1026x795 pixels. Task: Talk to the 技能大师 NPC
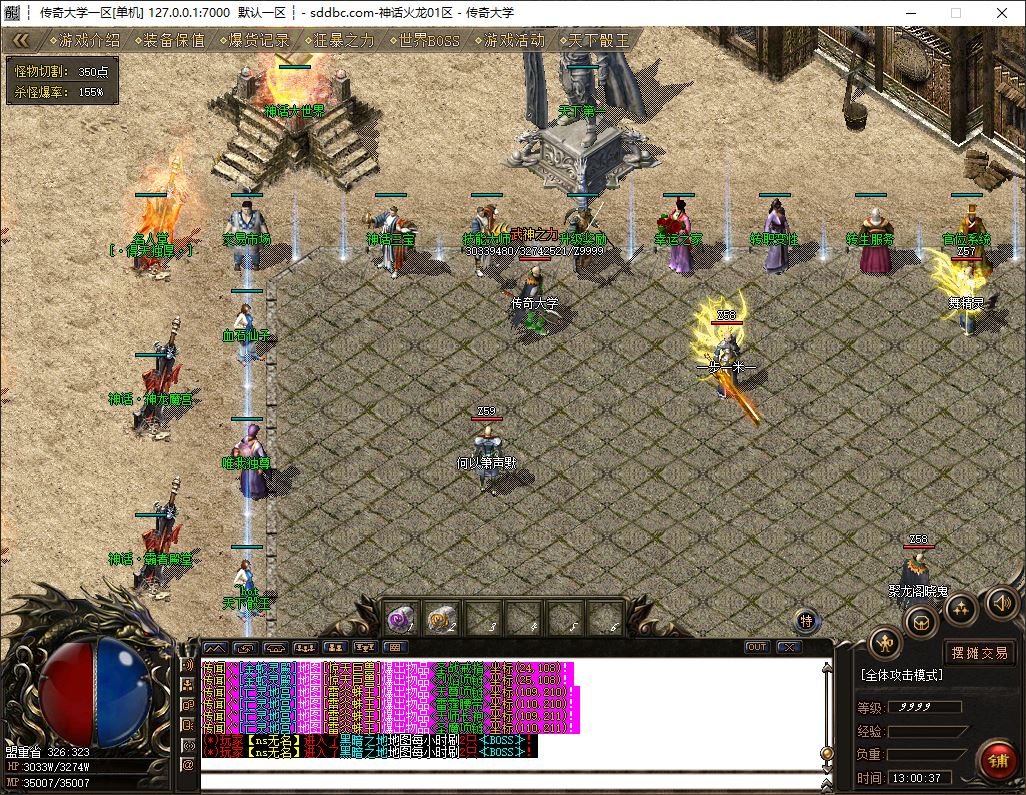pyautogui.click(x=487, y=239)
